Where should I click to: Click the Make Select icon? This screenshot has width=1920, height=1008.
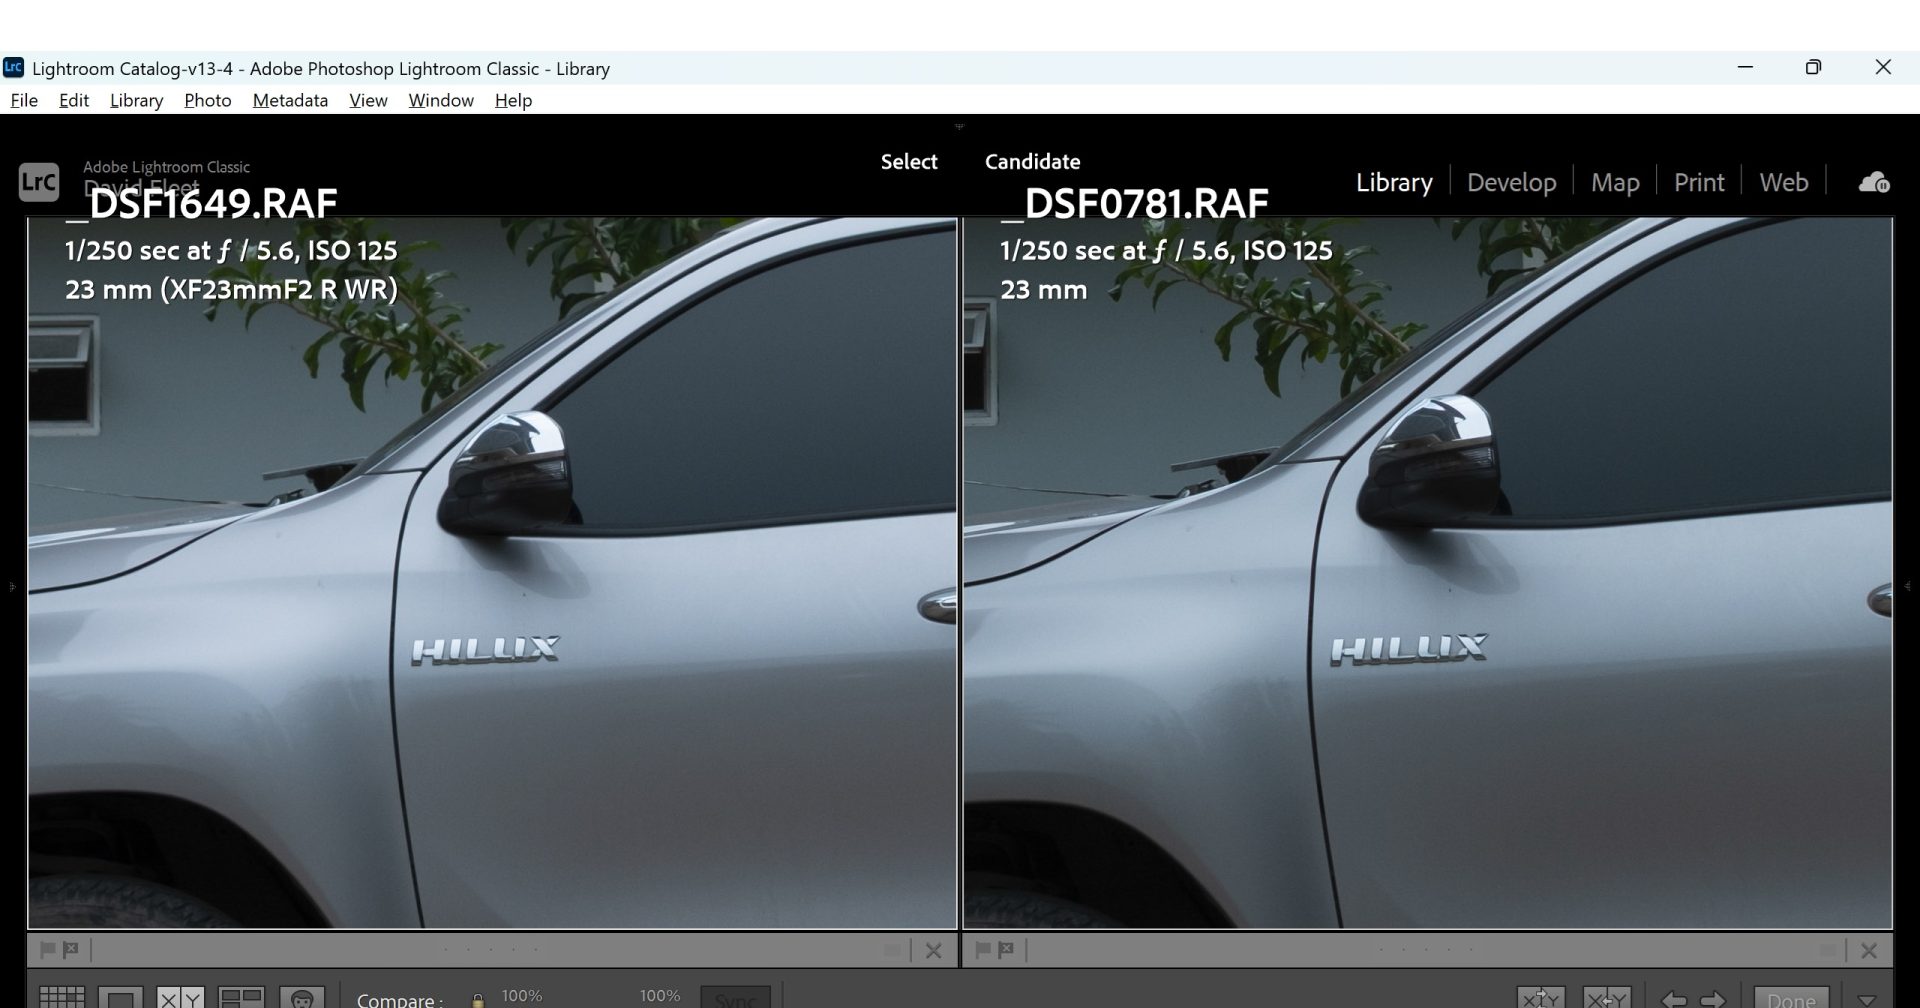point(1607,998)
